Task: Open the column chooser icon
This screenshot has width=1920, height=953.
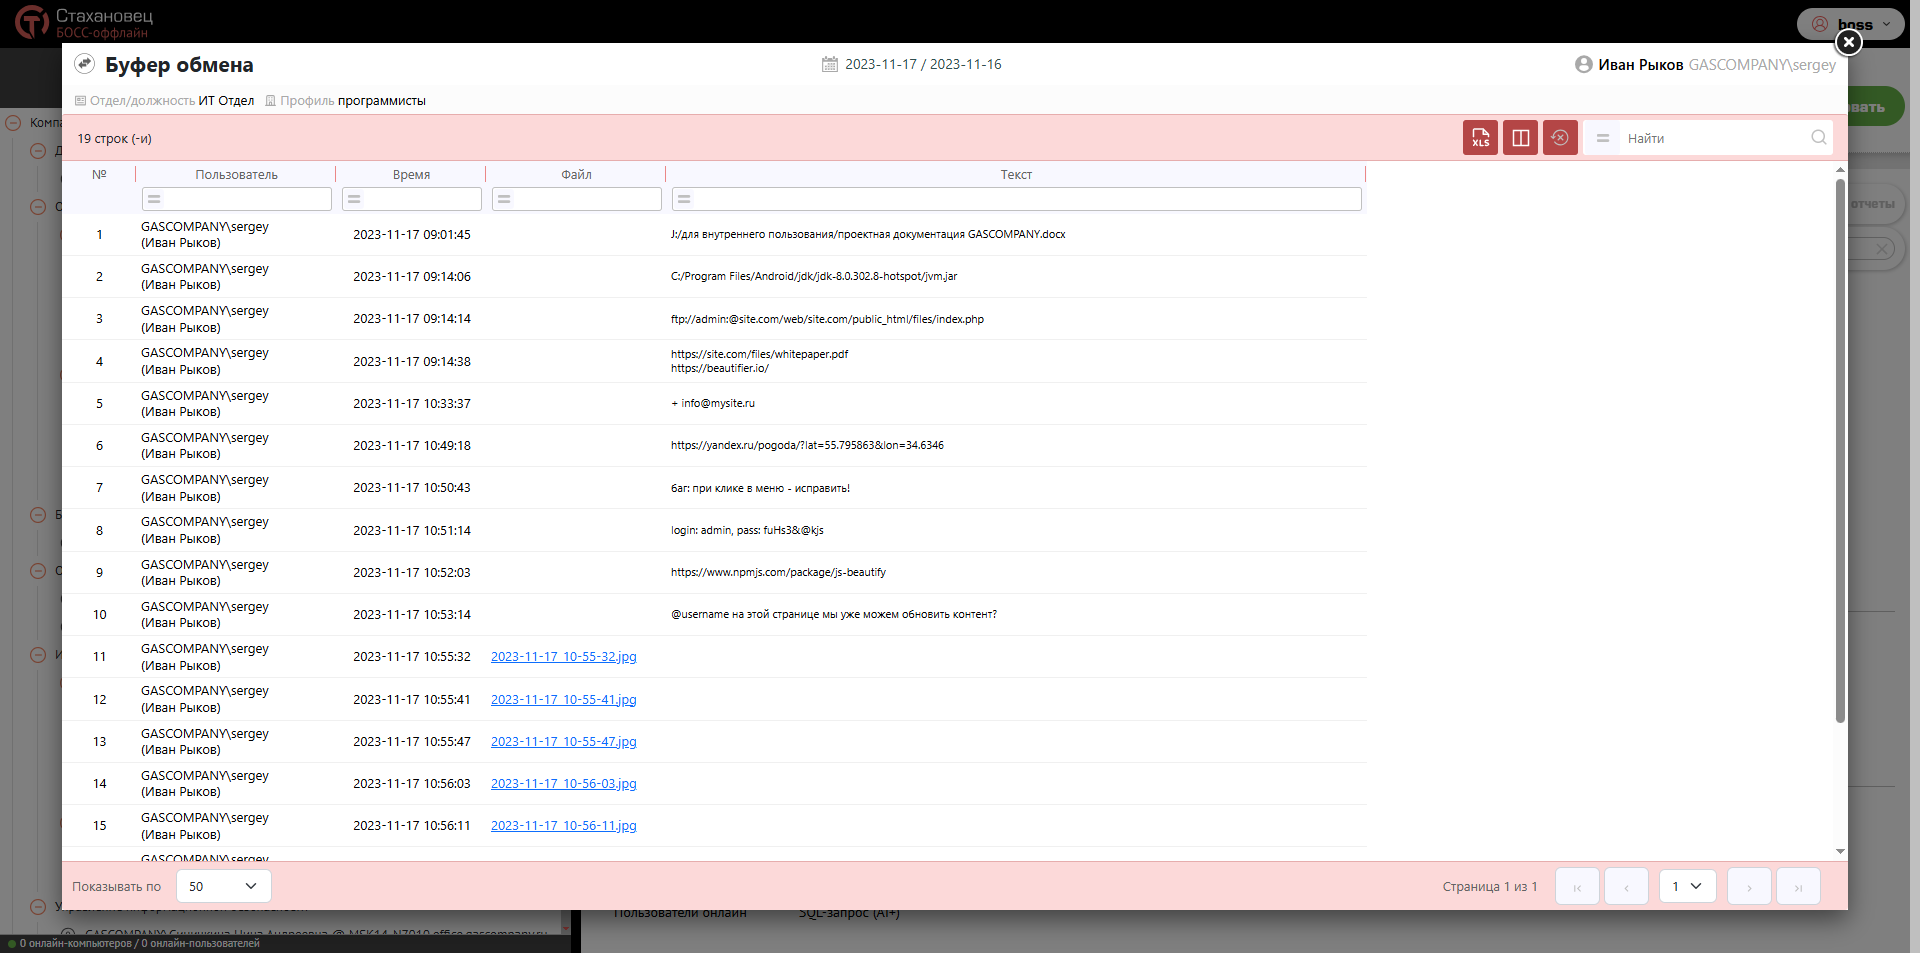Action: point(1520,138)
